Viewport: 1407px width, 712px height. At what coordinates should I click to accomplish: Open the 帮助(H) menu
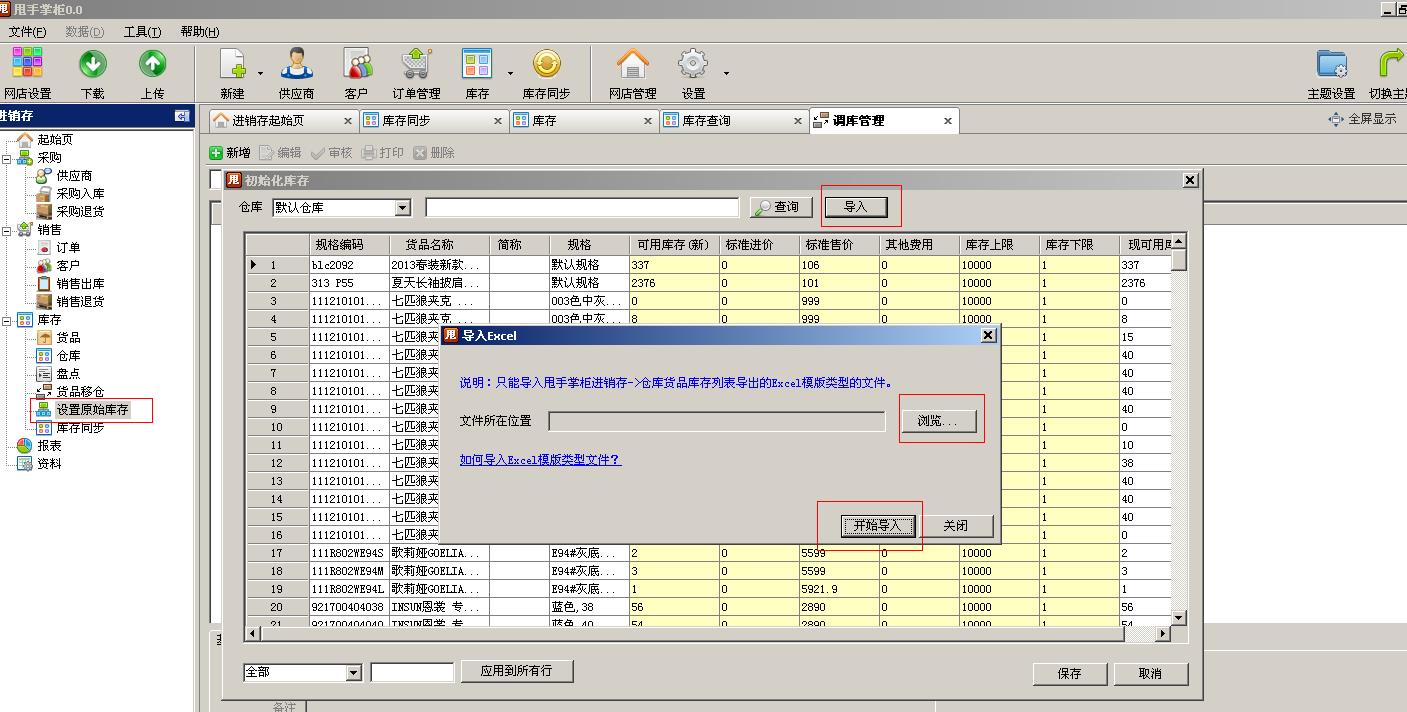[200, 32]
